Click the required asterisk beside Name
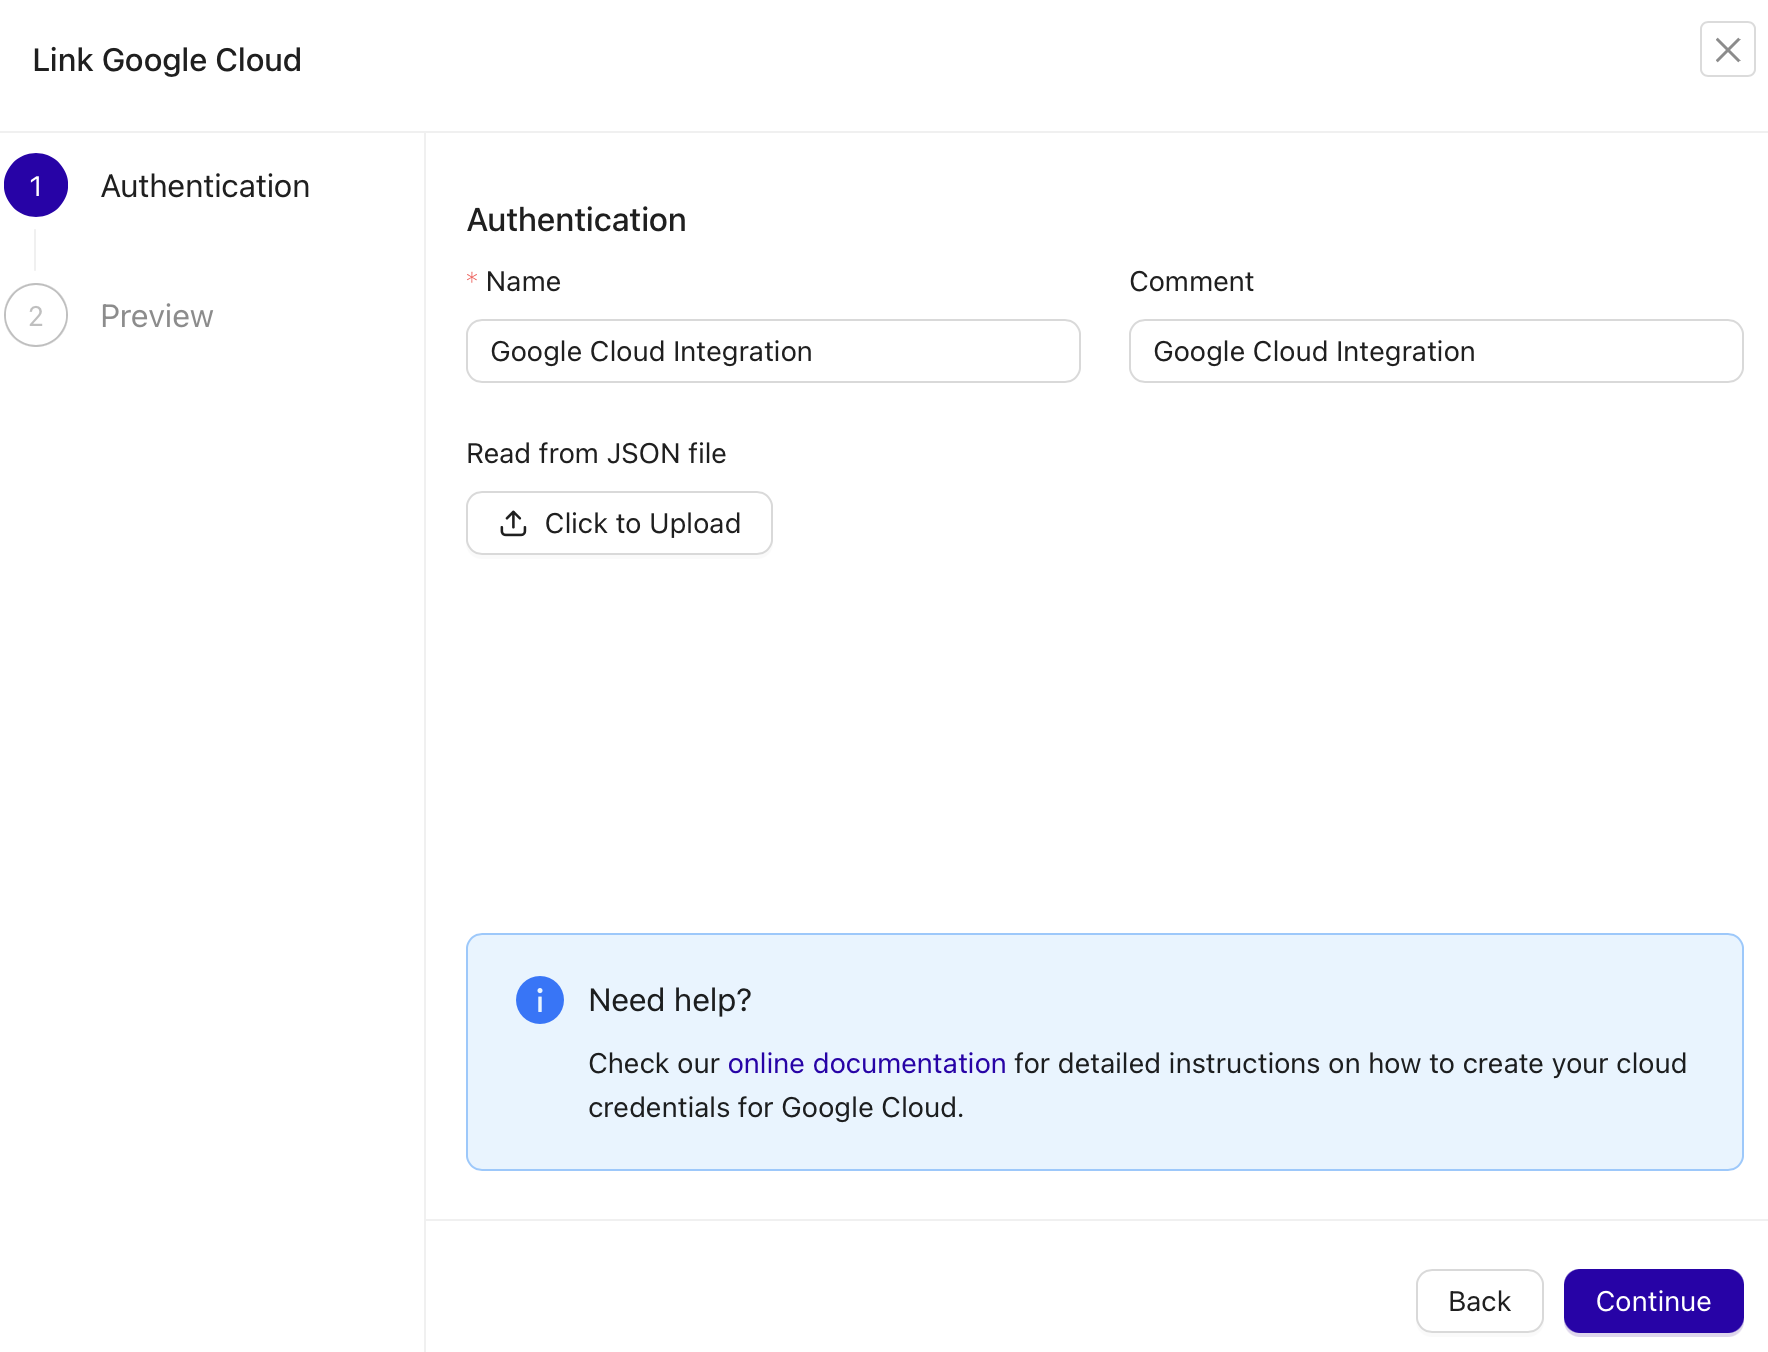The width and height of the screenshot is (1768, 1352). 471,281
